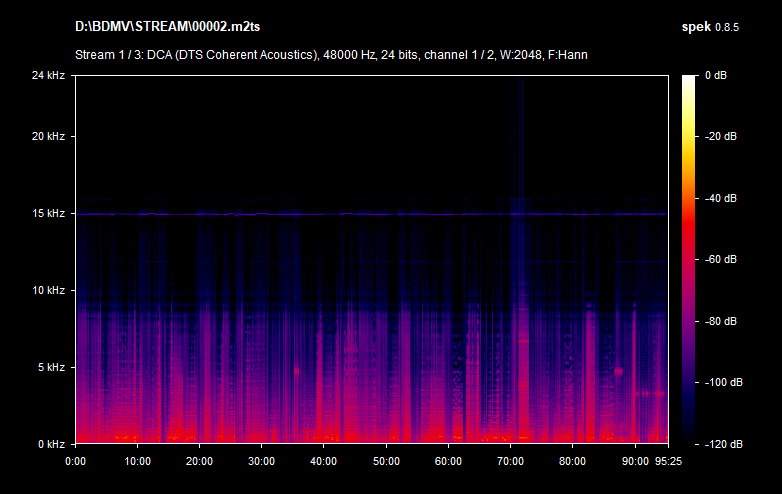Click the 5 kHz frequency axis label
The width and height of the screenshot is (782, 494).
[x=50, y=368]
